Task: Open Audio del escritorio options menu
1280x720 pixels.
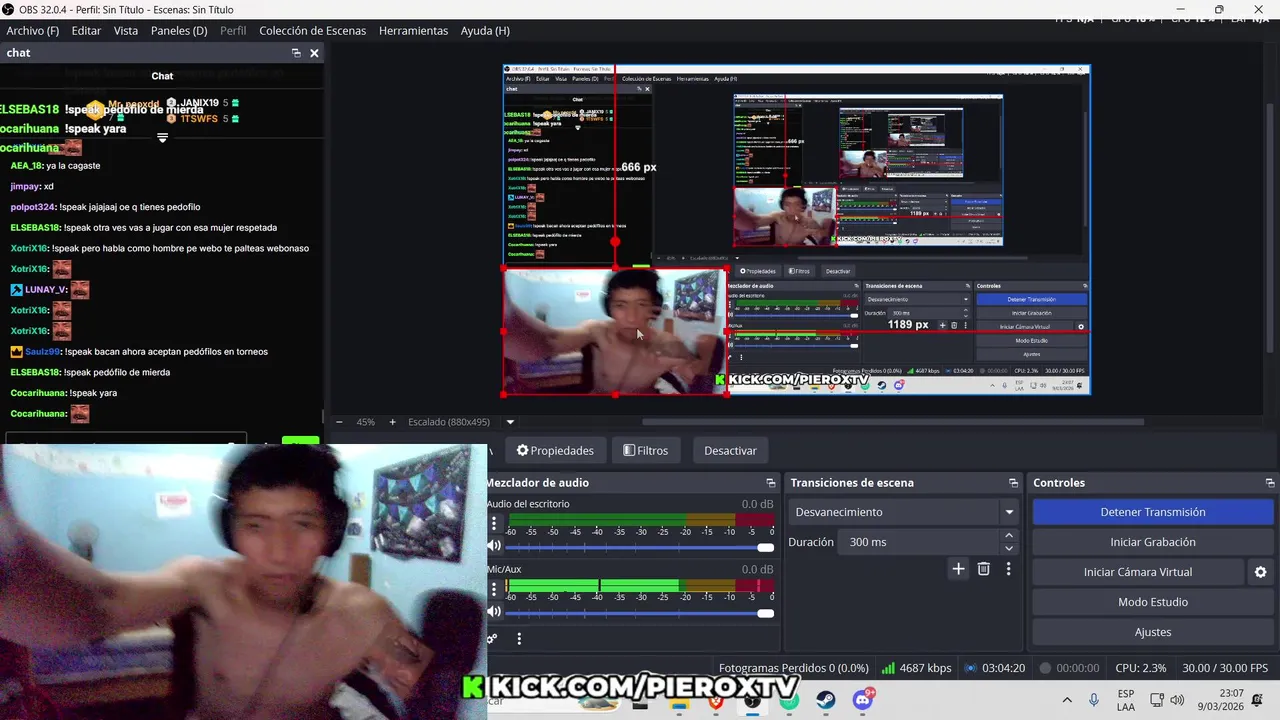Action: [x=493, y=524]
